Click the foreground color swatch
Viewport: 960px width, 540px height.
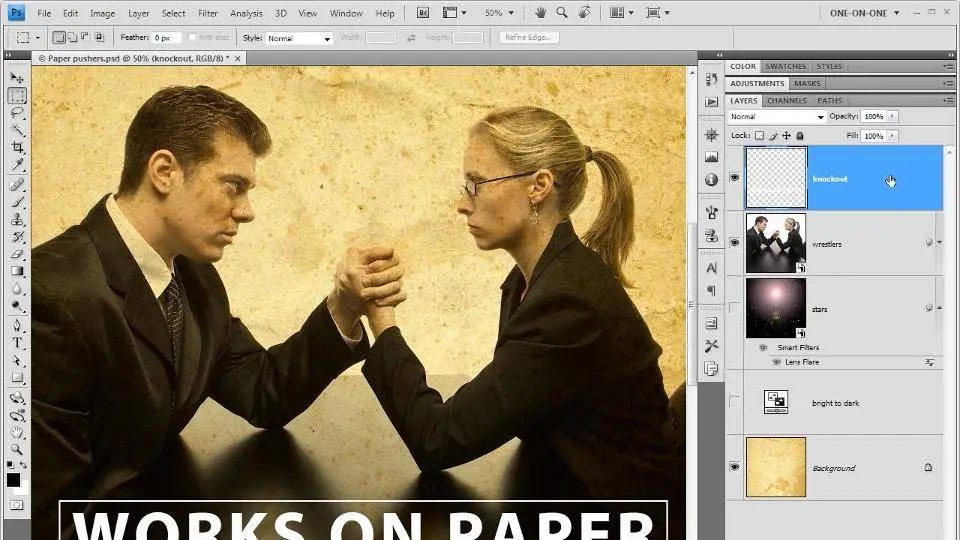tap(13, 480)
